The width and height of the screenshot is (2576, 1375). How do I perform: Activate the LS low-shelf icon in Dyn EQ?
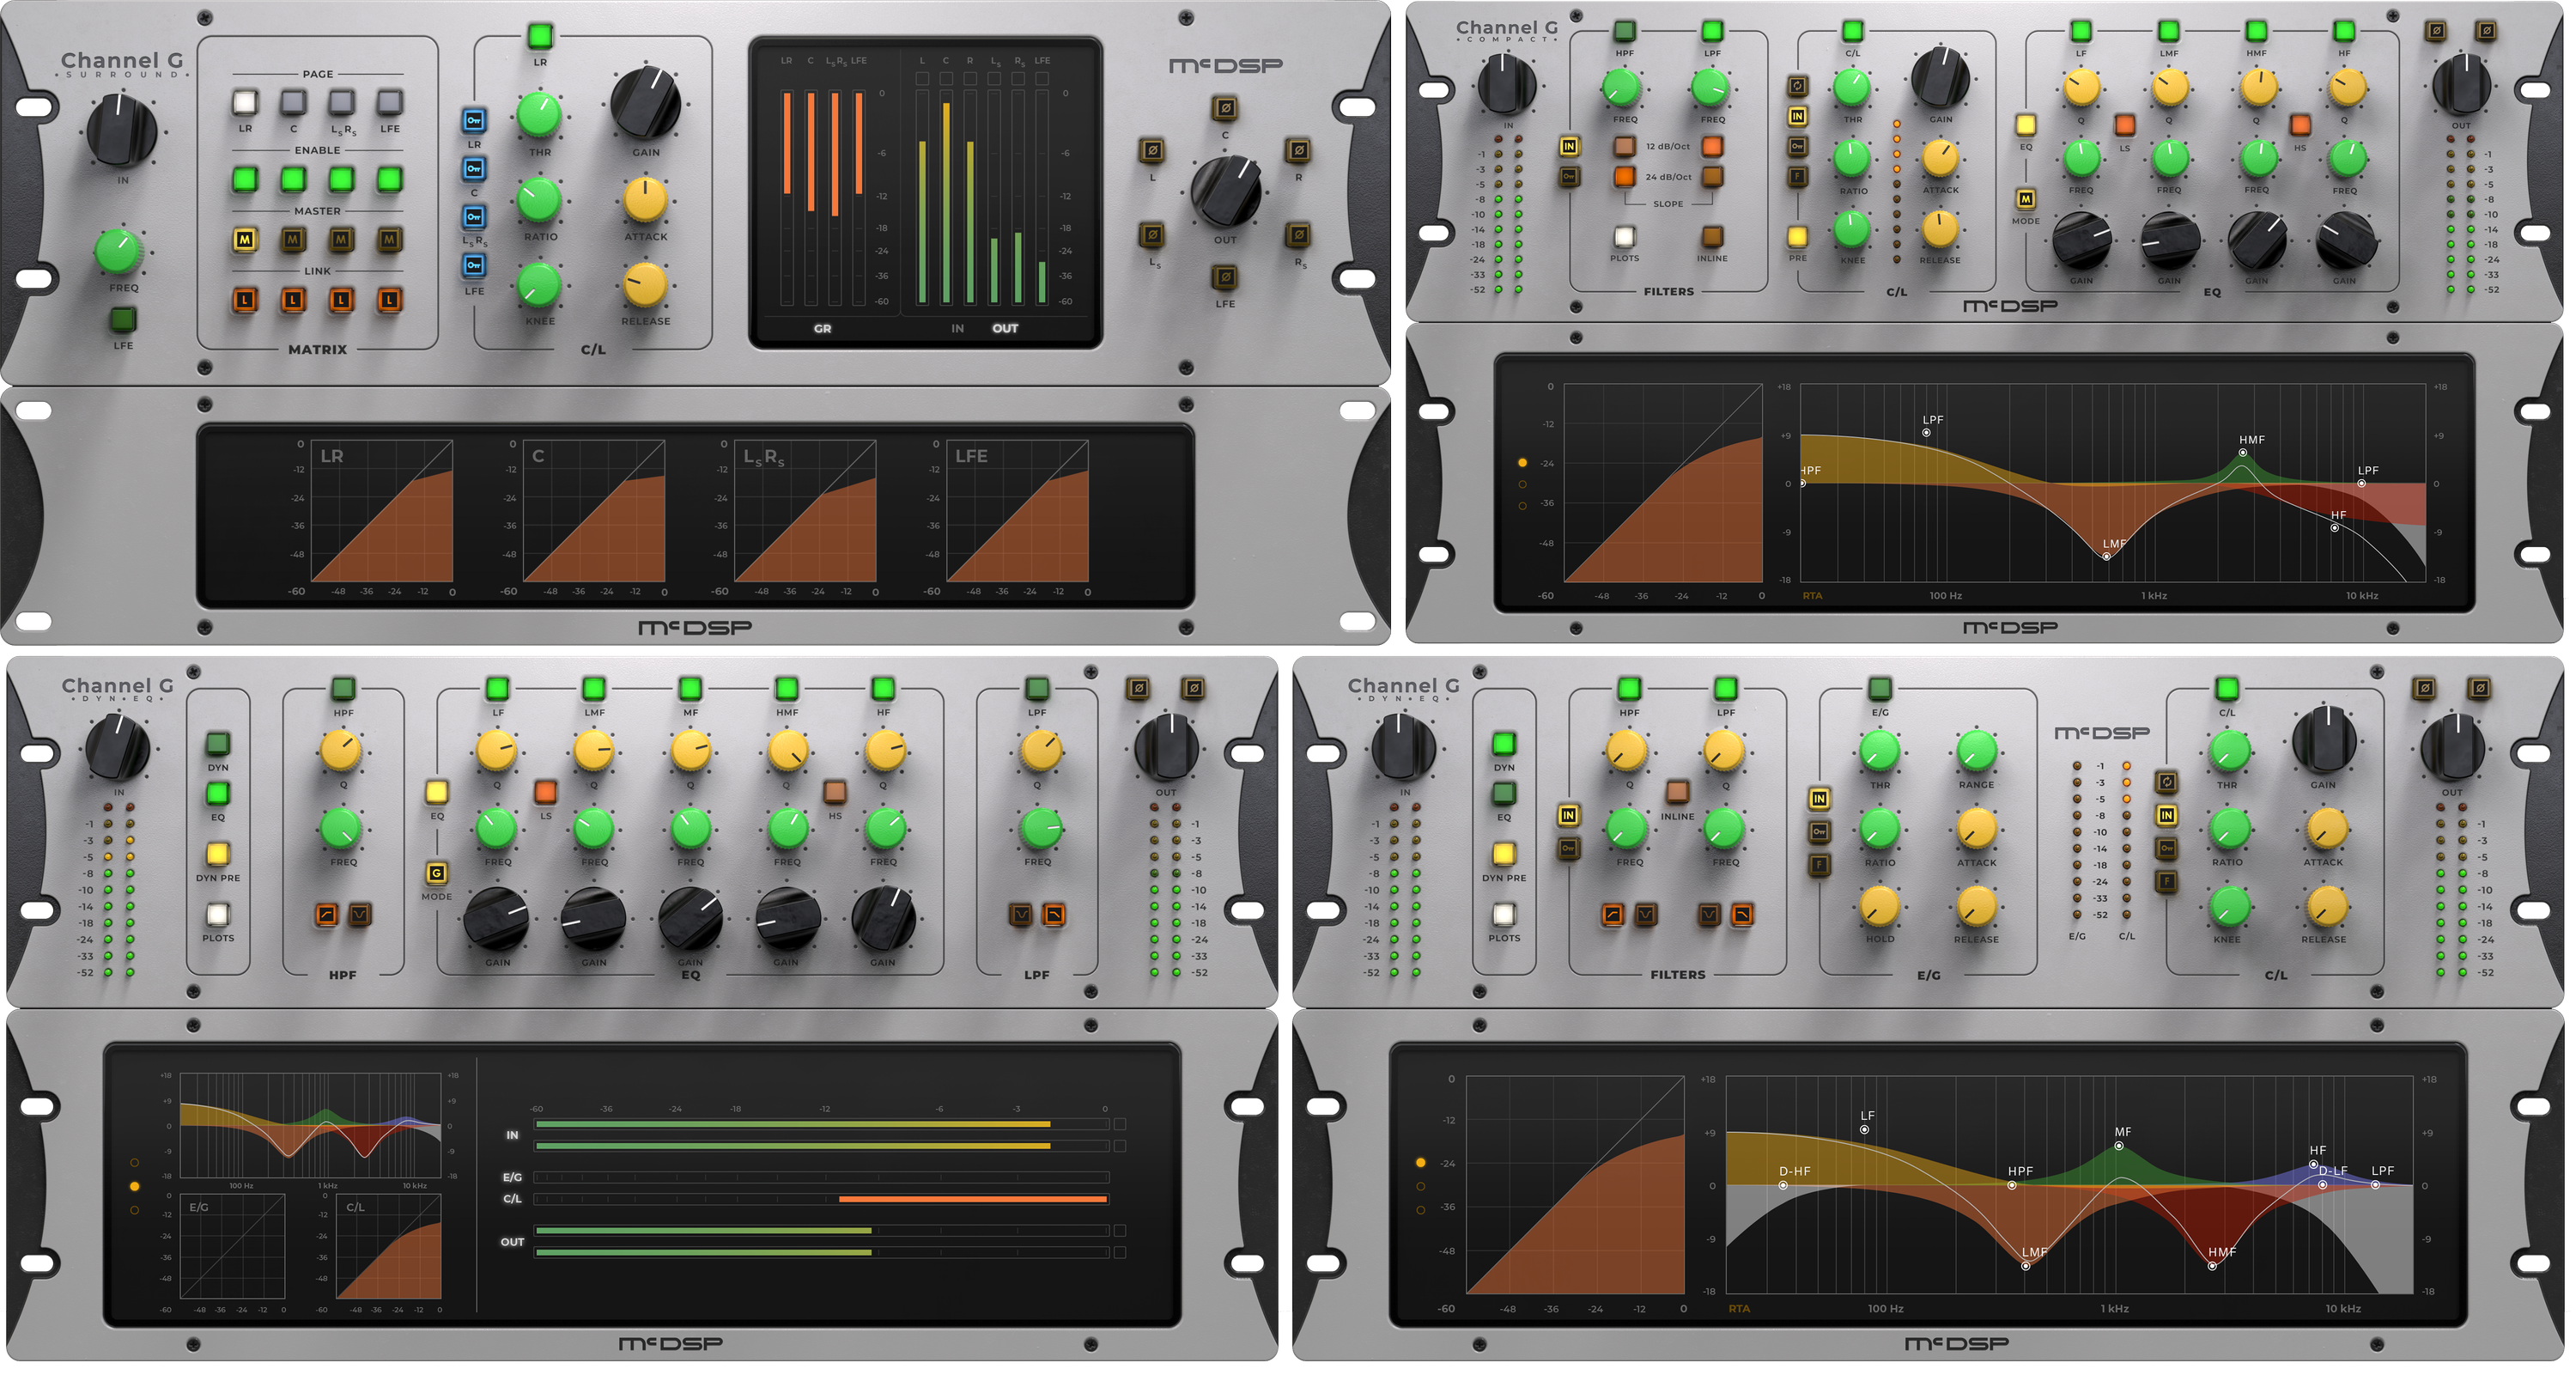click(546, 793)
